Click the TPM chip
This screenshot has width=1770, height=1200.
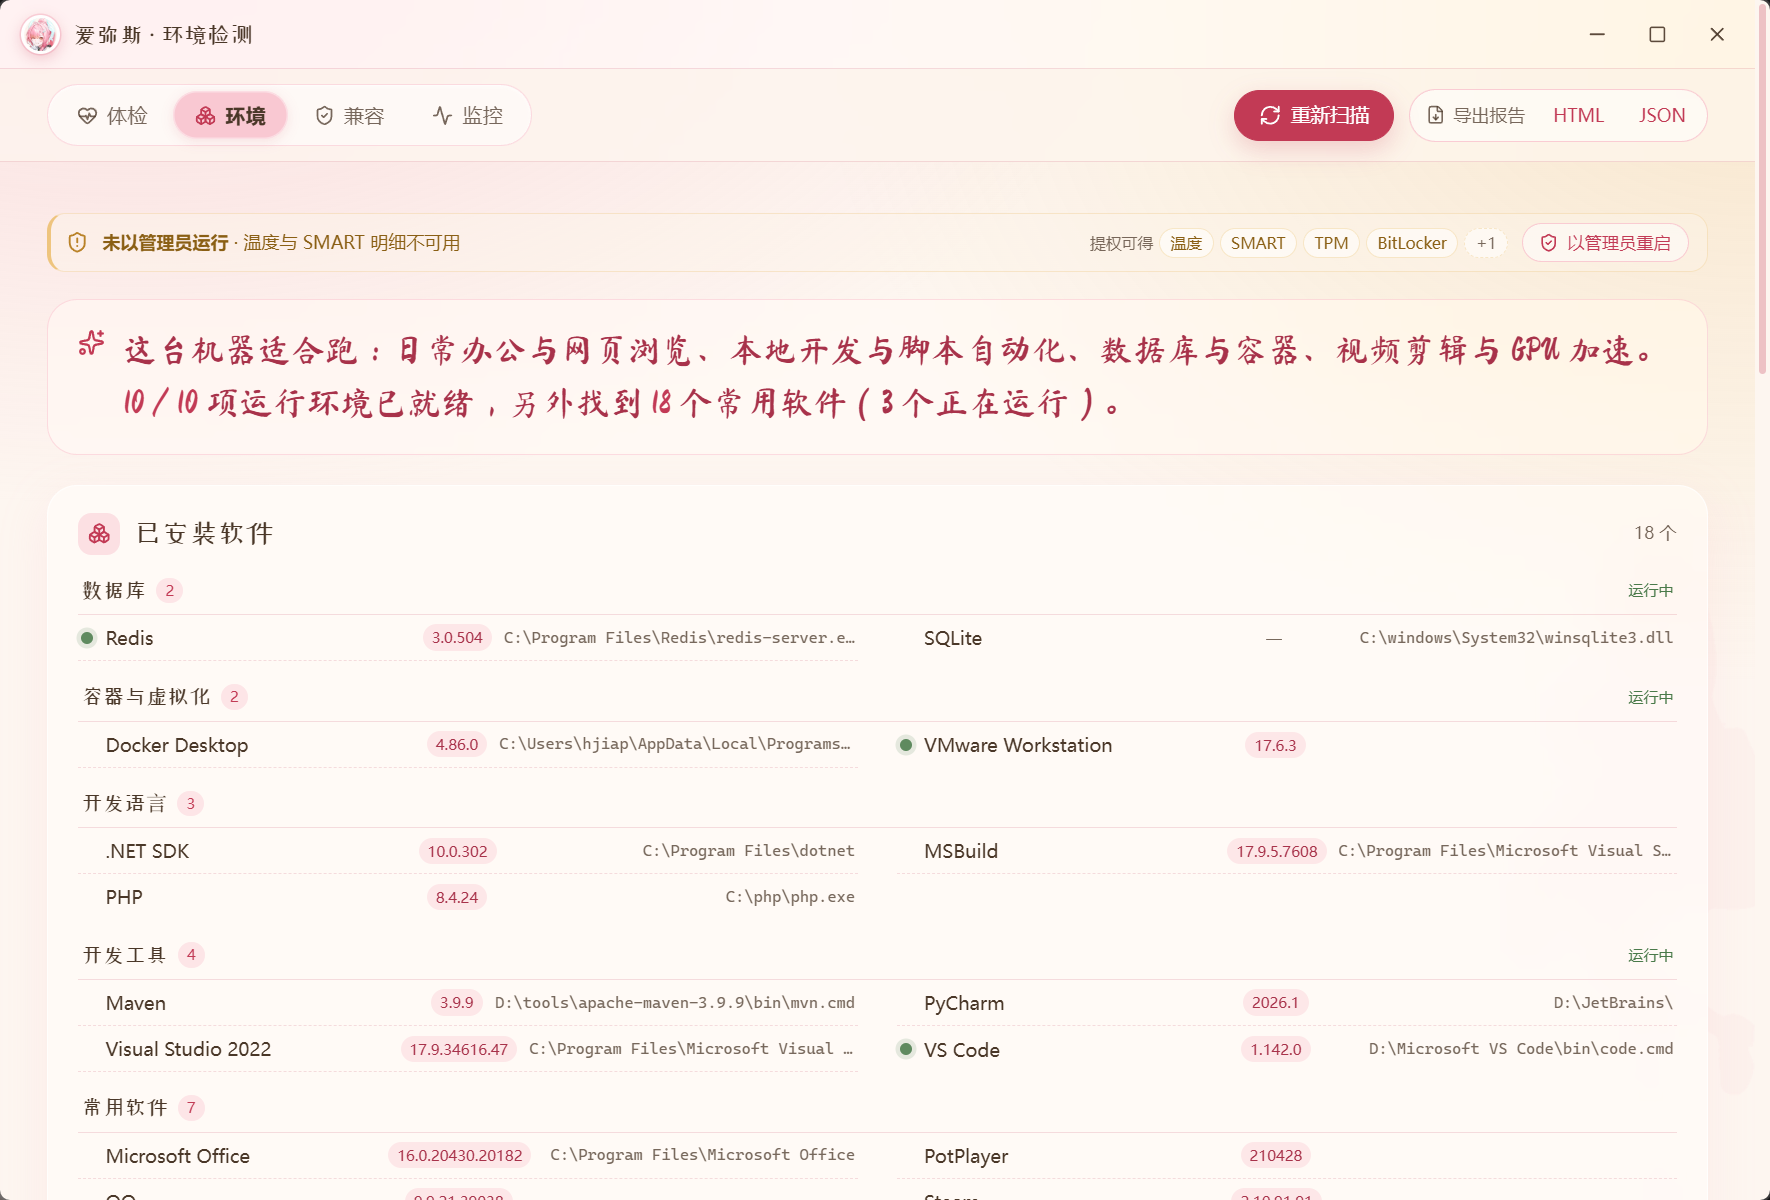click(1331, 243)
